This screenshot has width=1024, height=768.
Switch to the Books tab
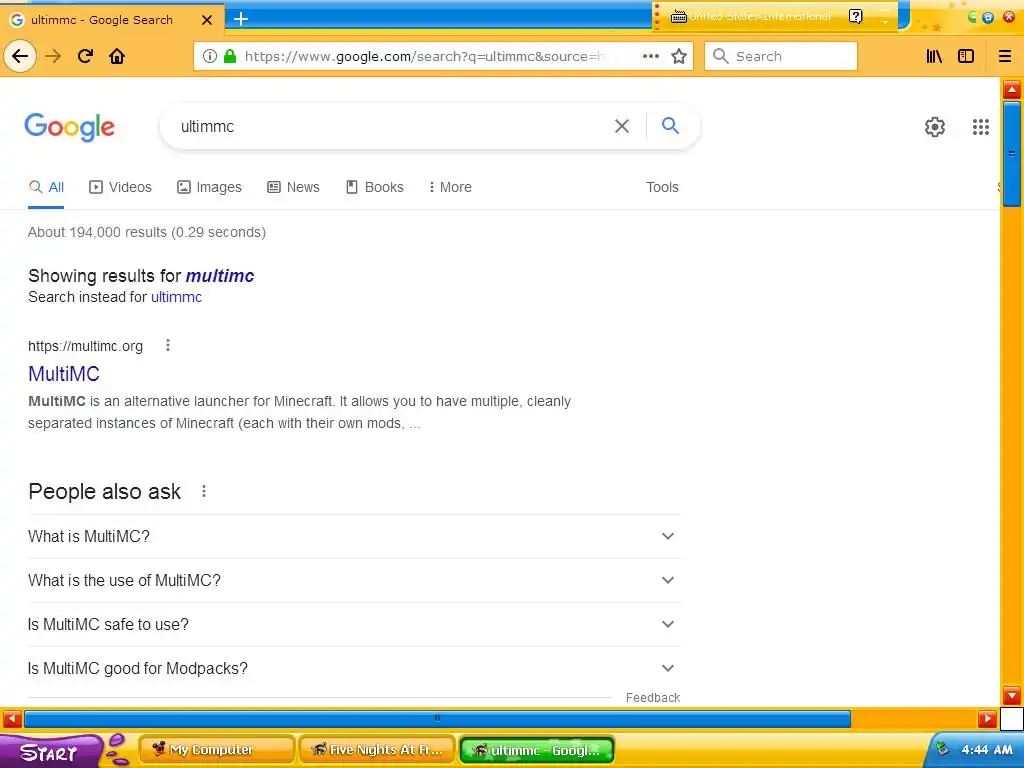pos(374,187)
